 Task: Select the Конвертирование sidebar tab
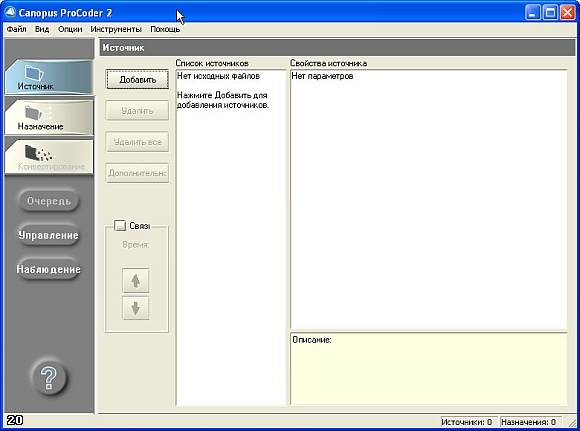[x=49, y=157]
